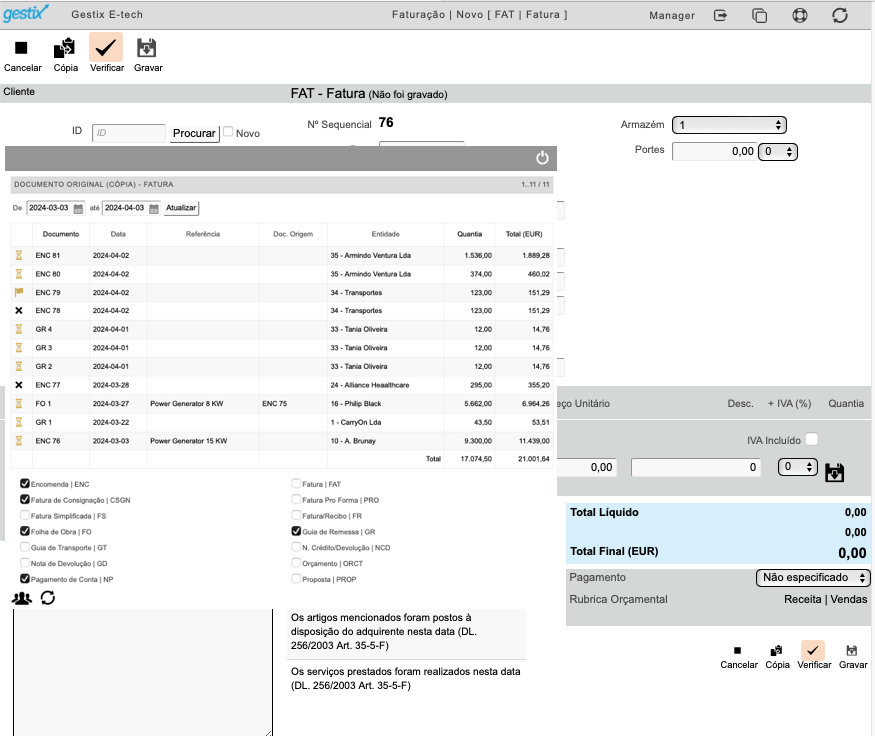The height and width of the screenshot is (736, 875).
Task: Close the popup with the power icon
Action: pos(542,158)
